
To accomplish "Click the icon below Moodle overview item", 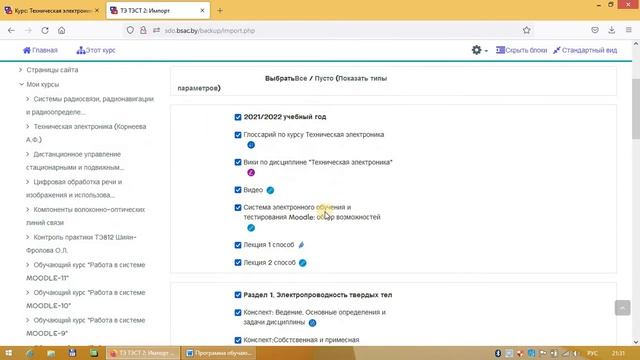I will point(251,228).
